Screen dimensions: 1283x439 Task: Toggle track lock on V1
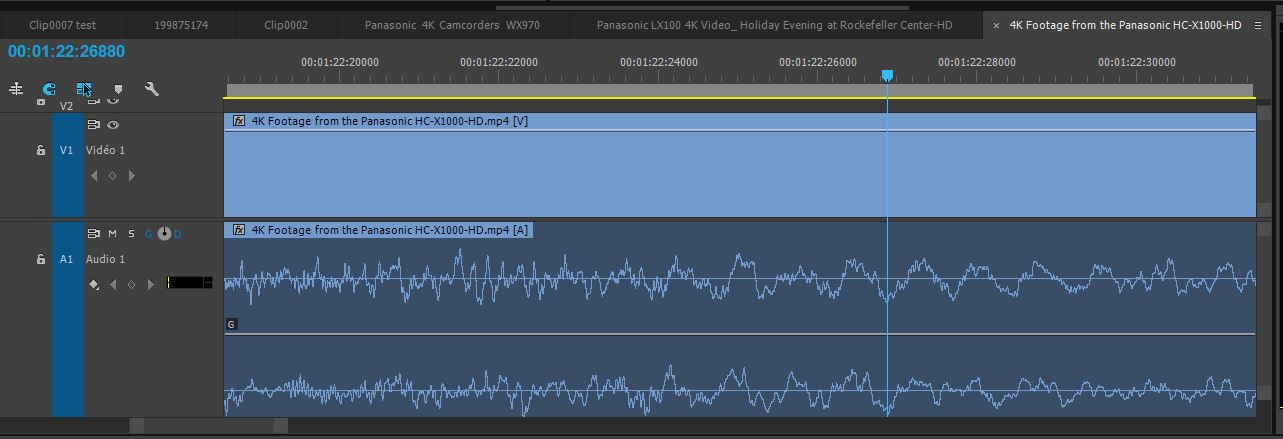click(41, 150)
